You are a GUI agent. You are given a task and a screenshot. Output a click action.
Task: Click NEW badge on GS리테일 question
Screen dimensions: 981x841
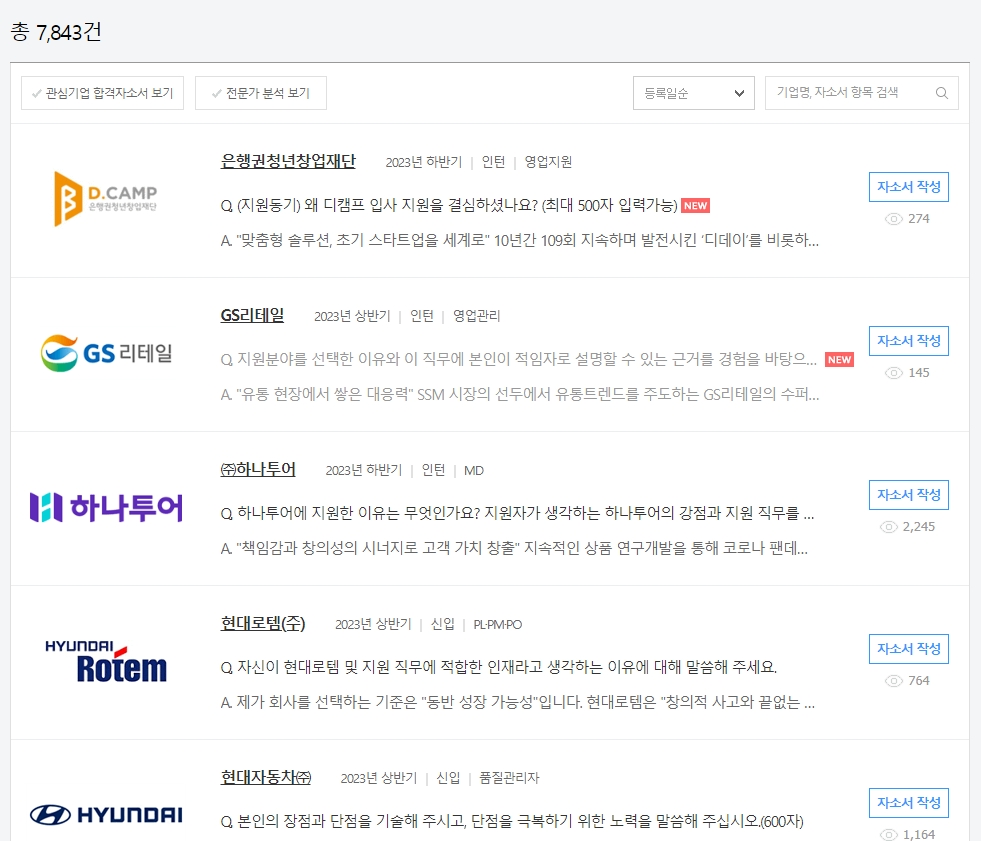tap(839, 360)
